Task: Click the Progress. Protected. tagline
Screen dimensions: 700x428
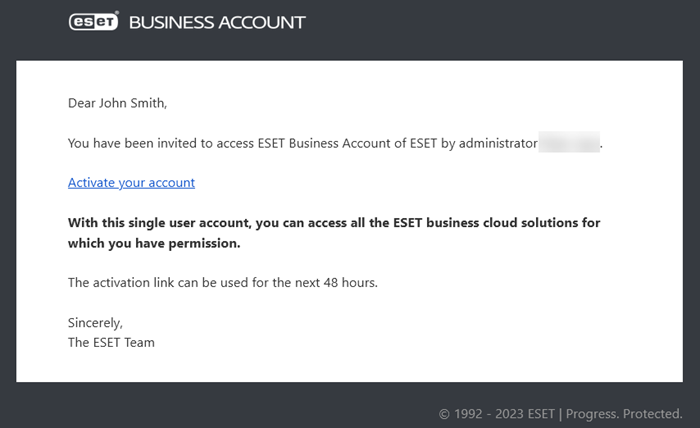Action: (624, 414)
